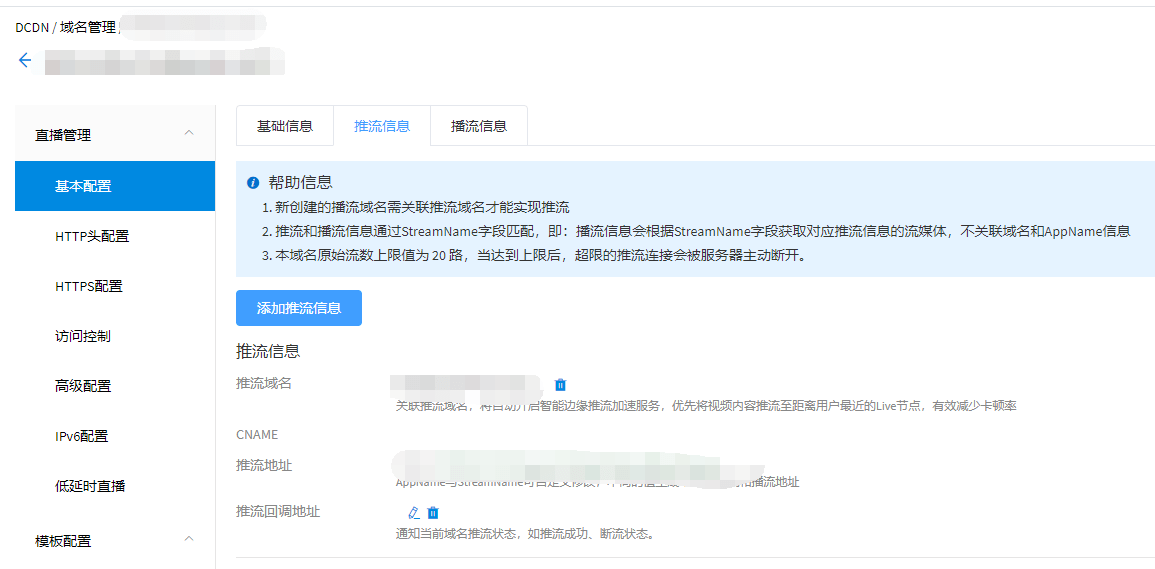1155x569 pixels.
Task: Edit the 推流回调地址 with pencil icon
Action: pos(414,512)
